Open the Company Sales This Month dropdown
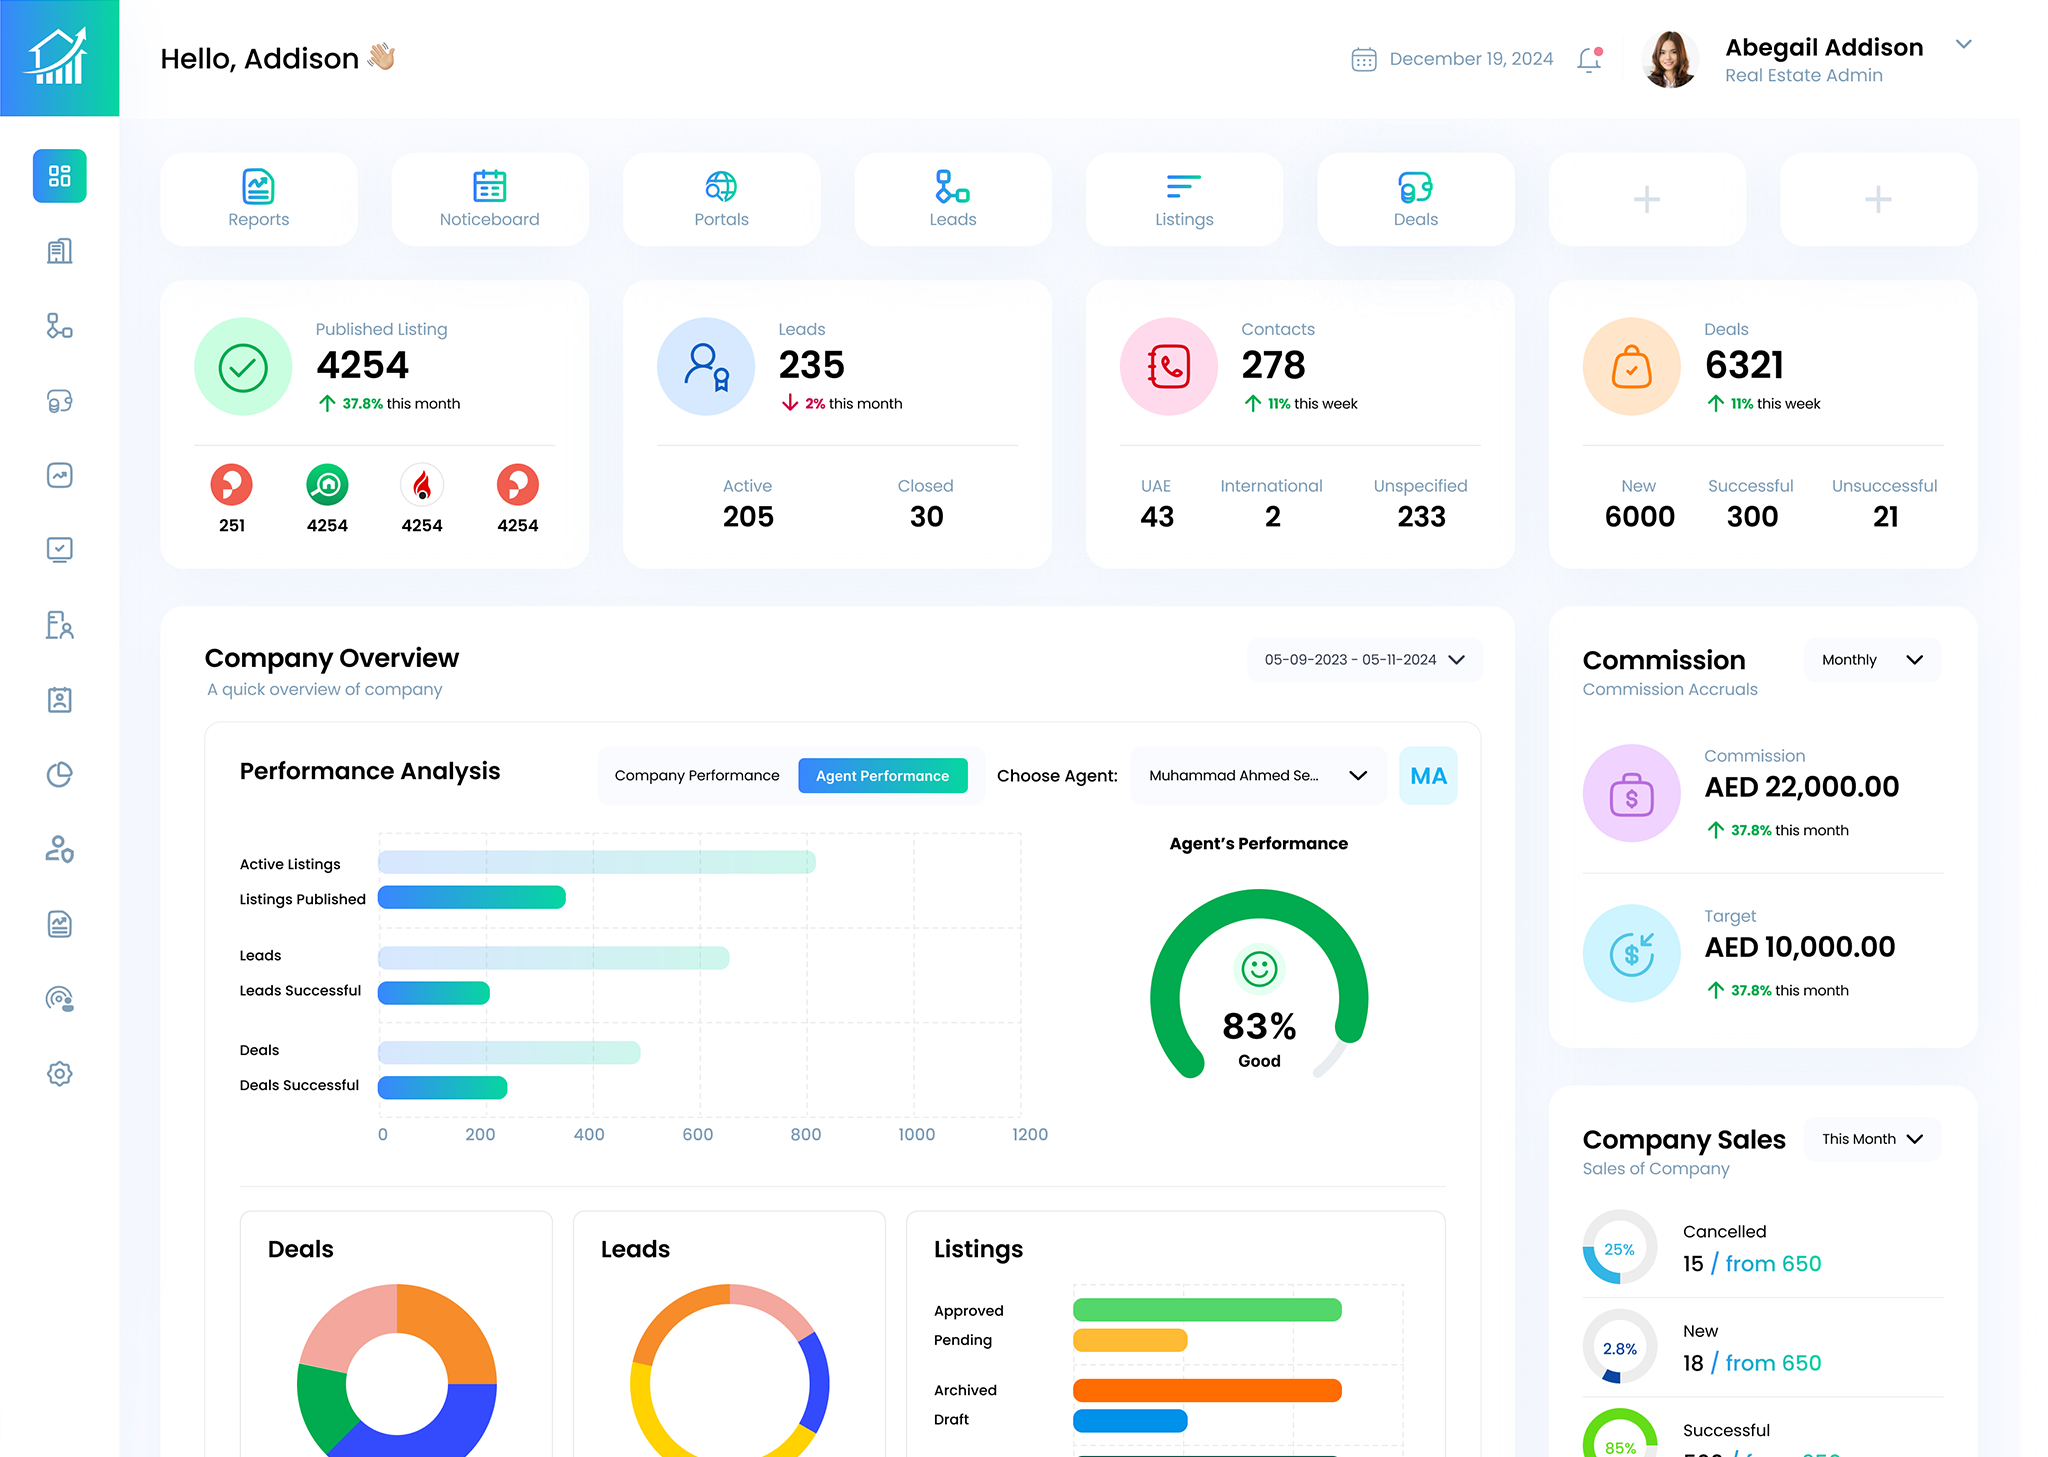 1871,1139
